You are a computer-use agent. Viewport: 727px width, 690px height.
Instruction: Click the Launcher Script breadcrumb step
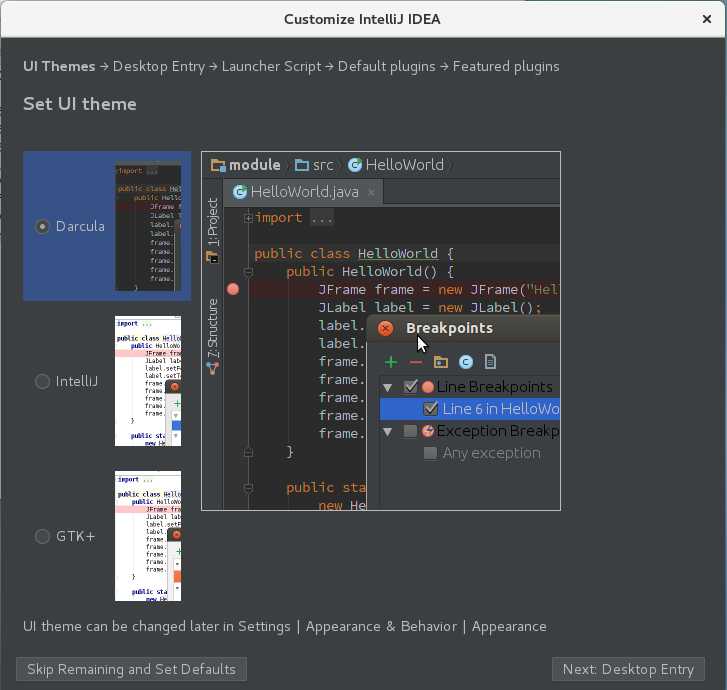pyautogui.click(x=271, y=66)
